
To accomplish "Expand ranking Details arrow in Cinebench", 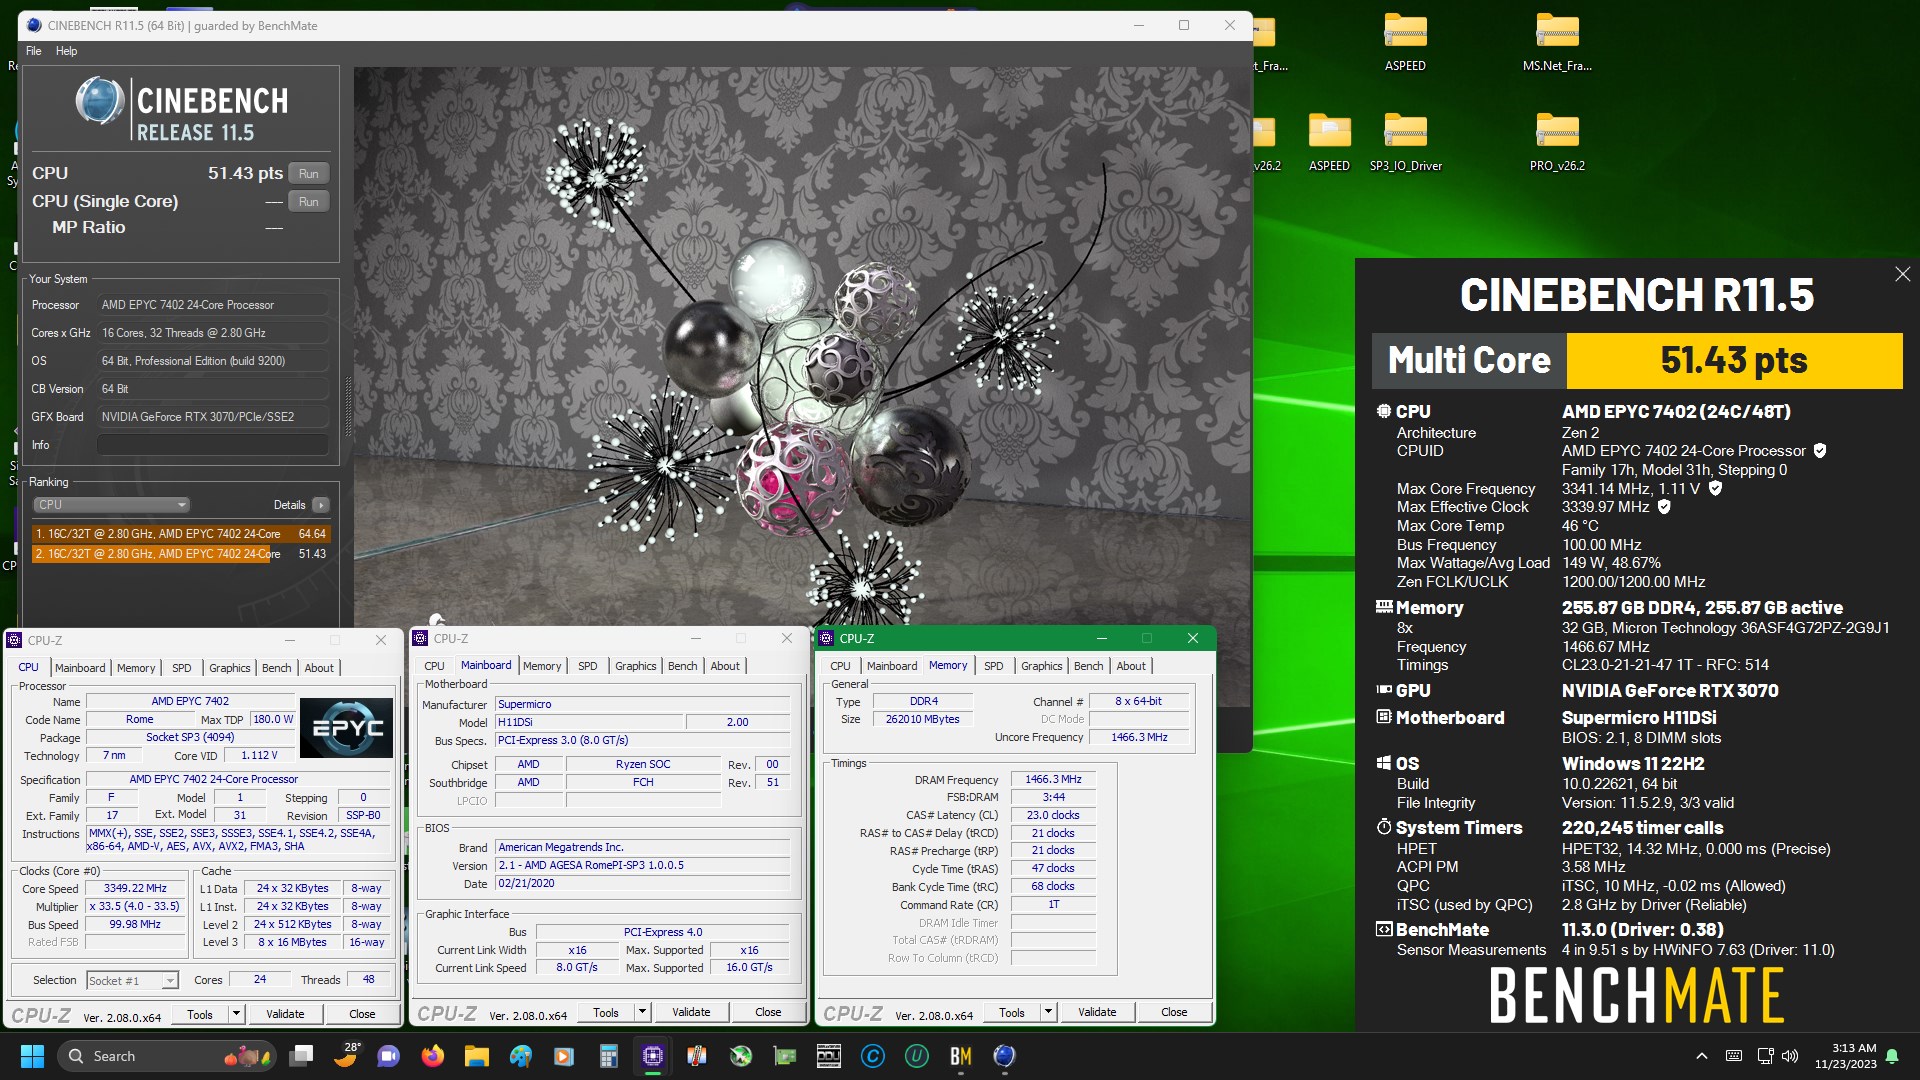I will pyautogui.click(x=321, y=505).
